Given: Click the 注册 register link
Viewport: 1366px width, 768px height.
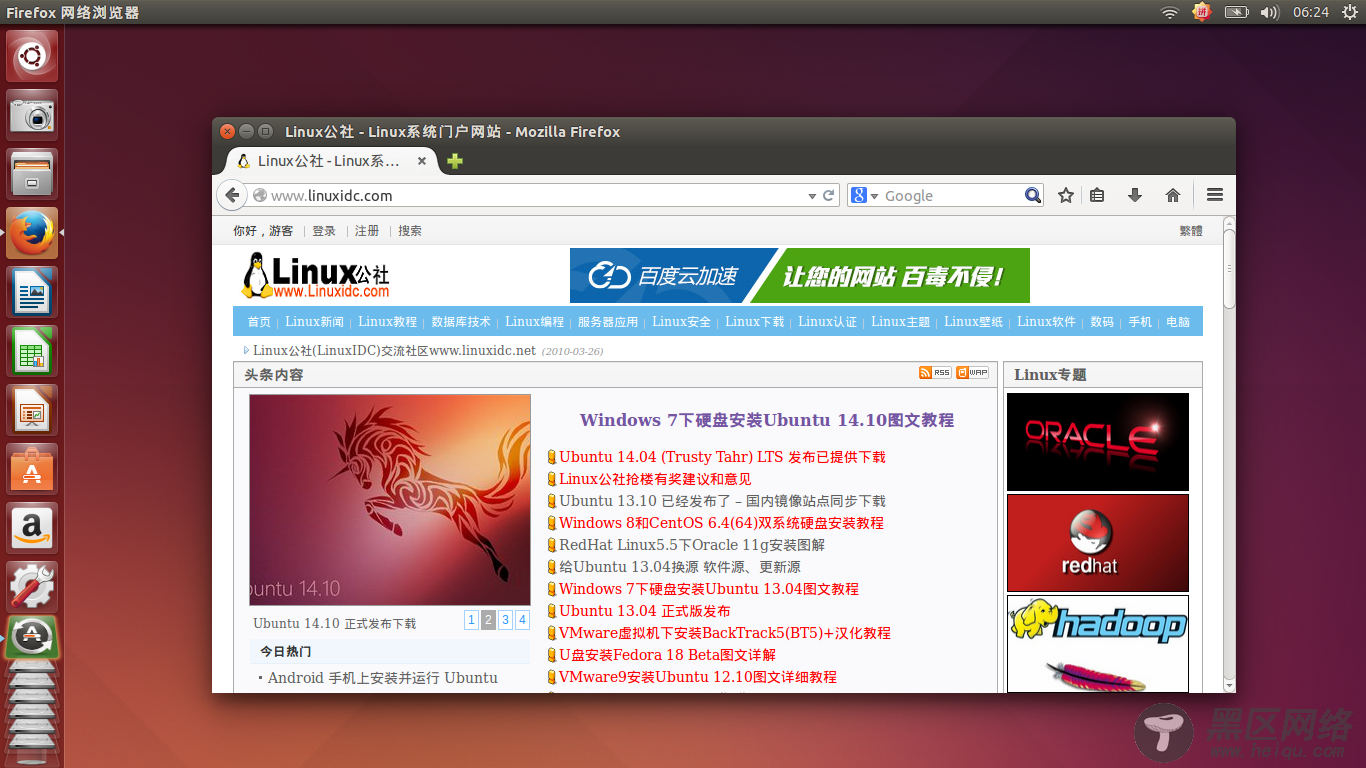Looking at the screenshot, I should click(367, 231).
